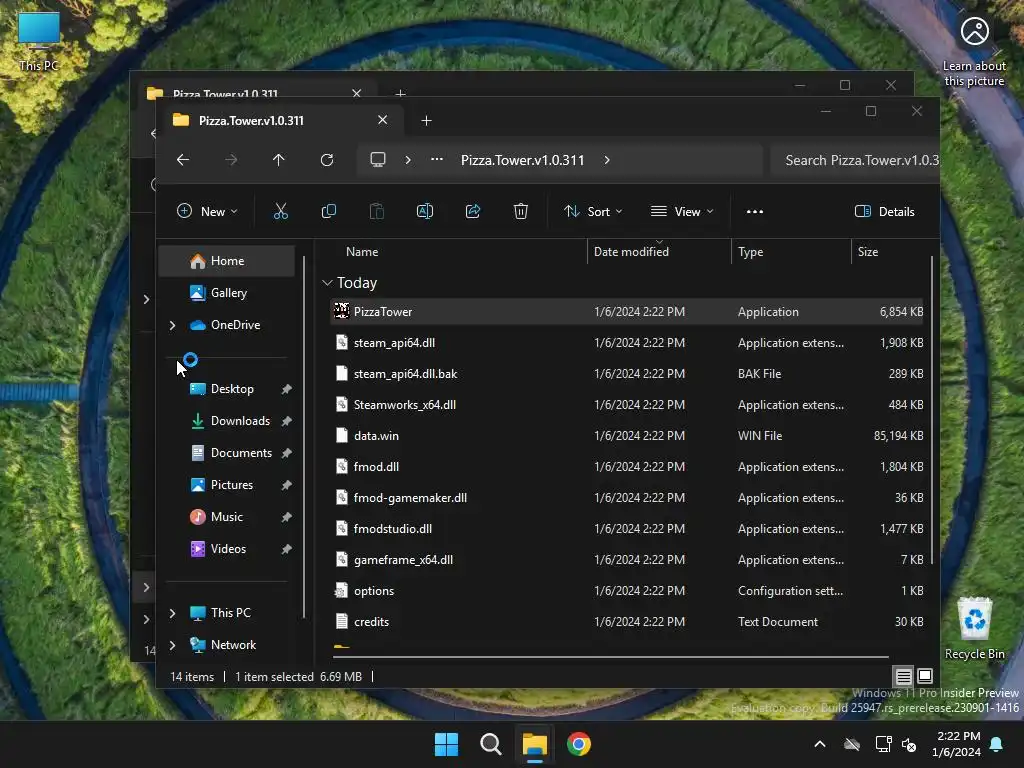The width and height of the screenshot is (1024, 768).
Task: Open the notification bell in system tray
Action: 997,744
